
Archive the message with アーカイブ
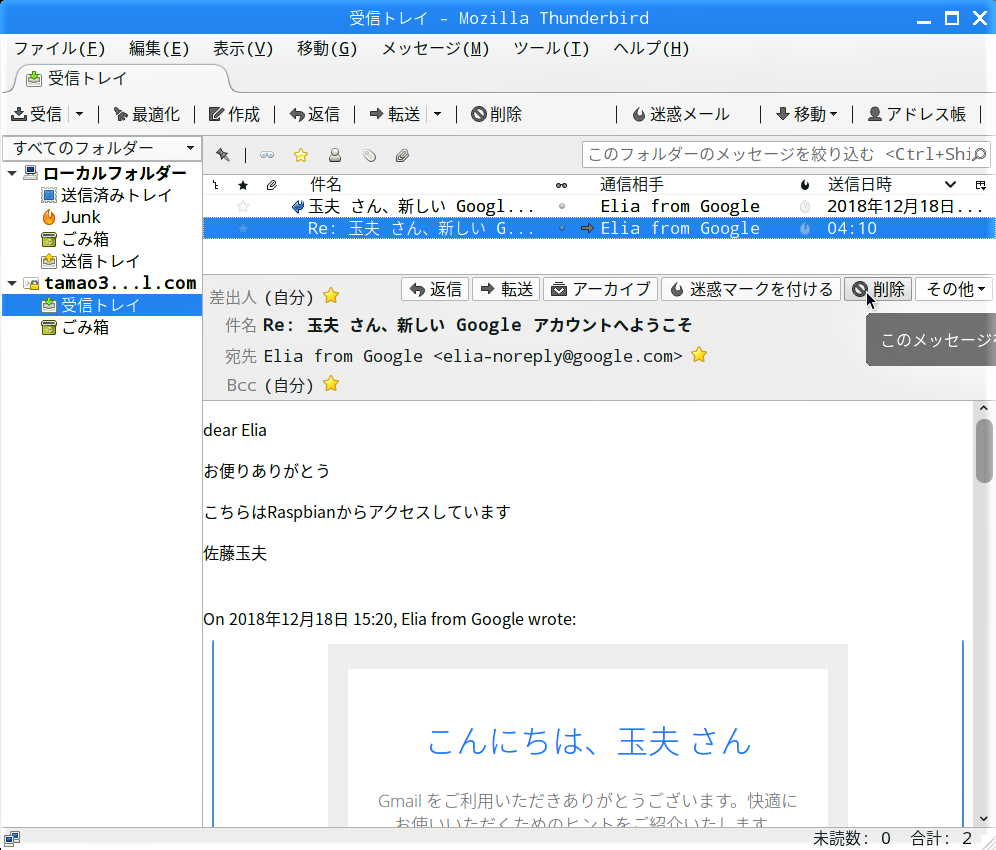[x=600, y=289]
